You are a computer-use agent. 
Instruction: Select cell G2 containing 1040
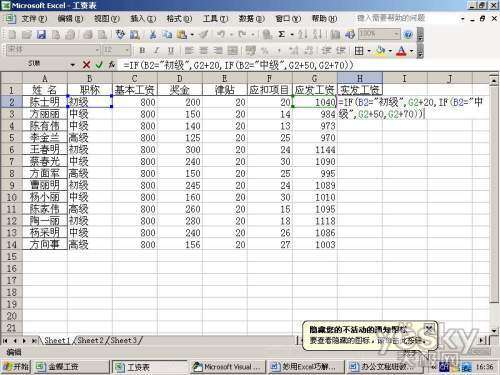(x=315, y=102)
